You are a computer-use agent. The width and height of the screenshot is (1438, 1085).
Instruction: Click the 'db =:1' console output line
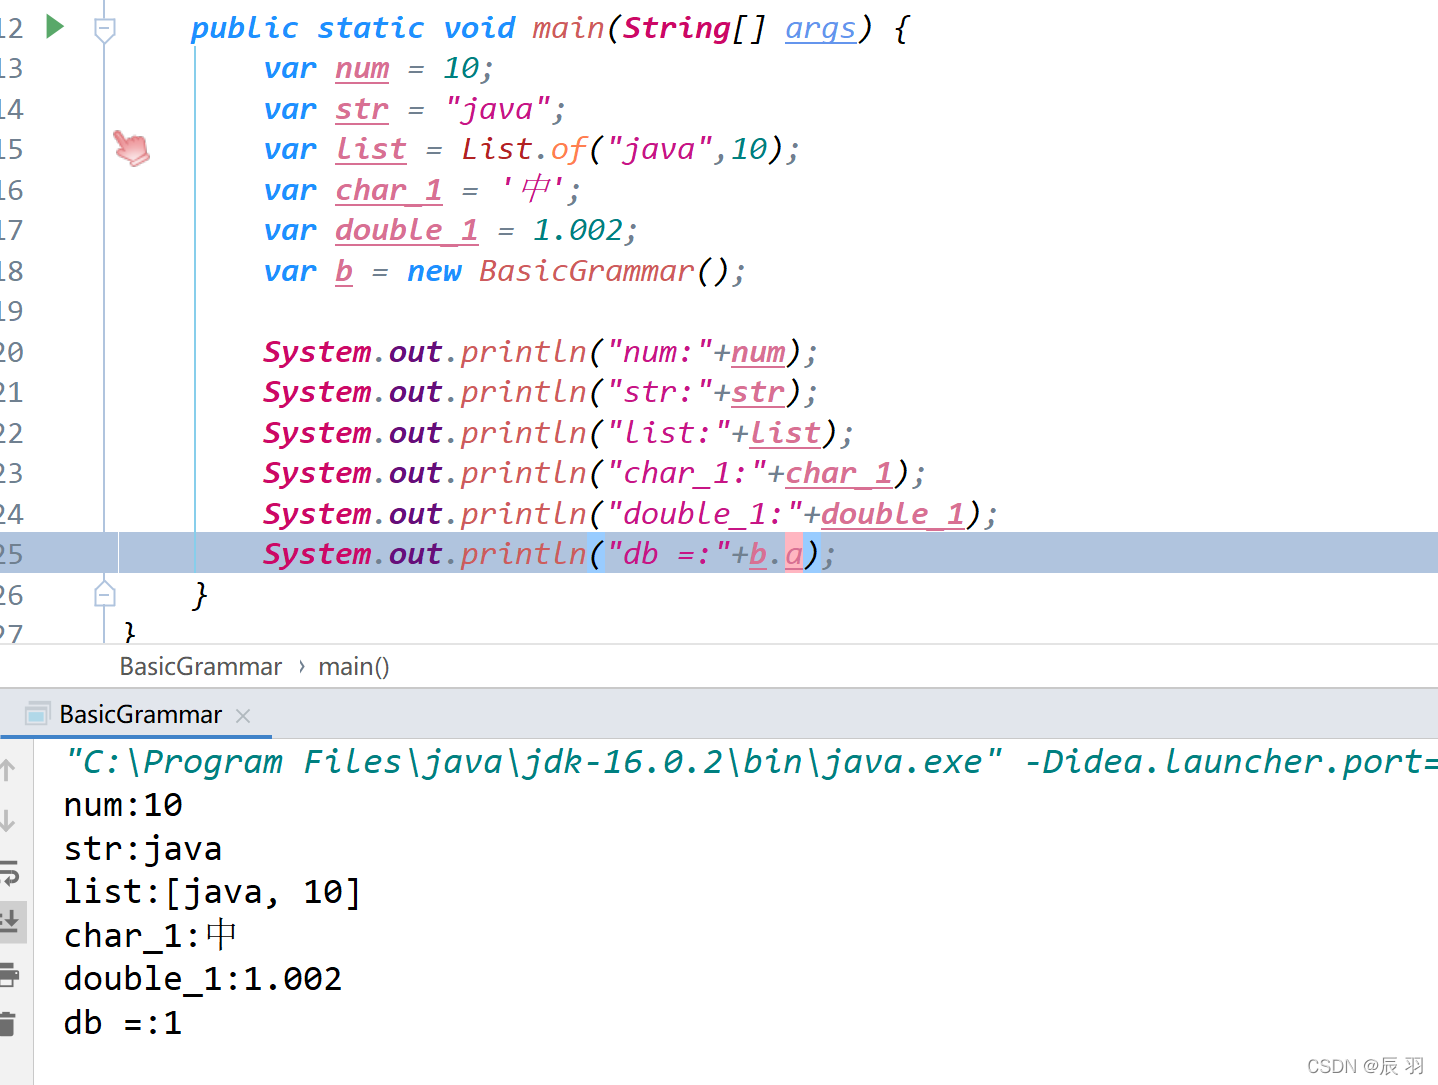[x=123, y=1023]
